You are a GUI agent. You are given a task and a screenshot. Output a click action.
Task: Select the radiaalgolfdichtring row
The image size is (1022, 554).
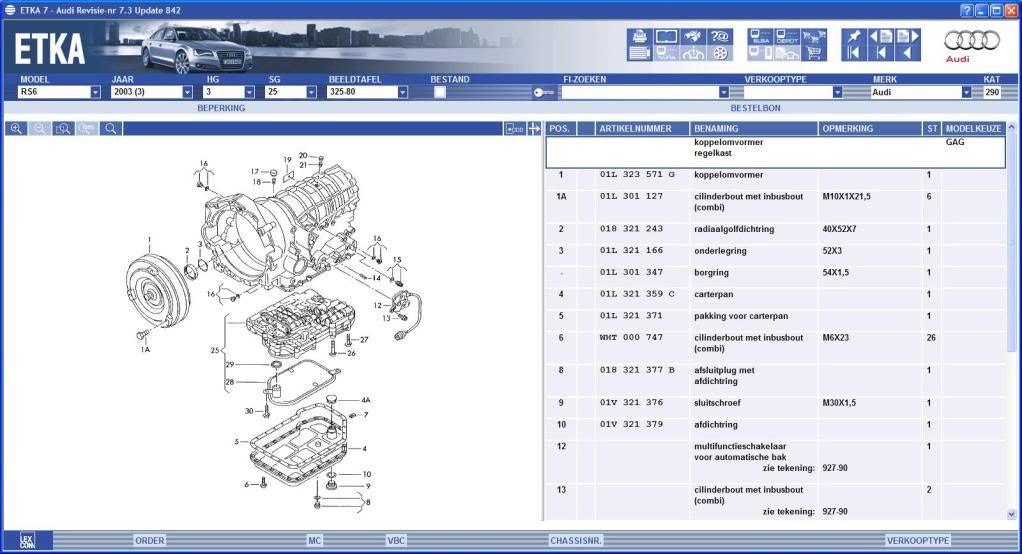tap(776, 229)
